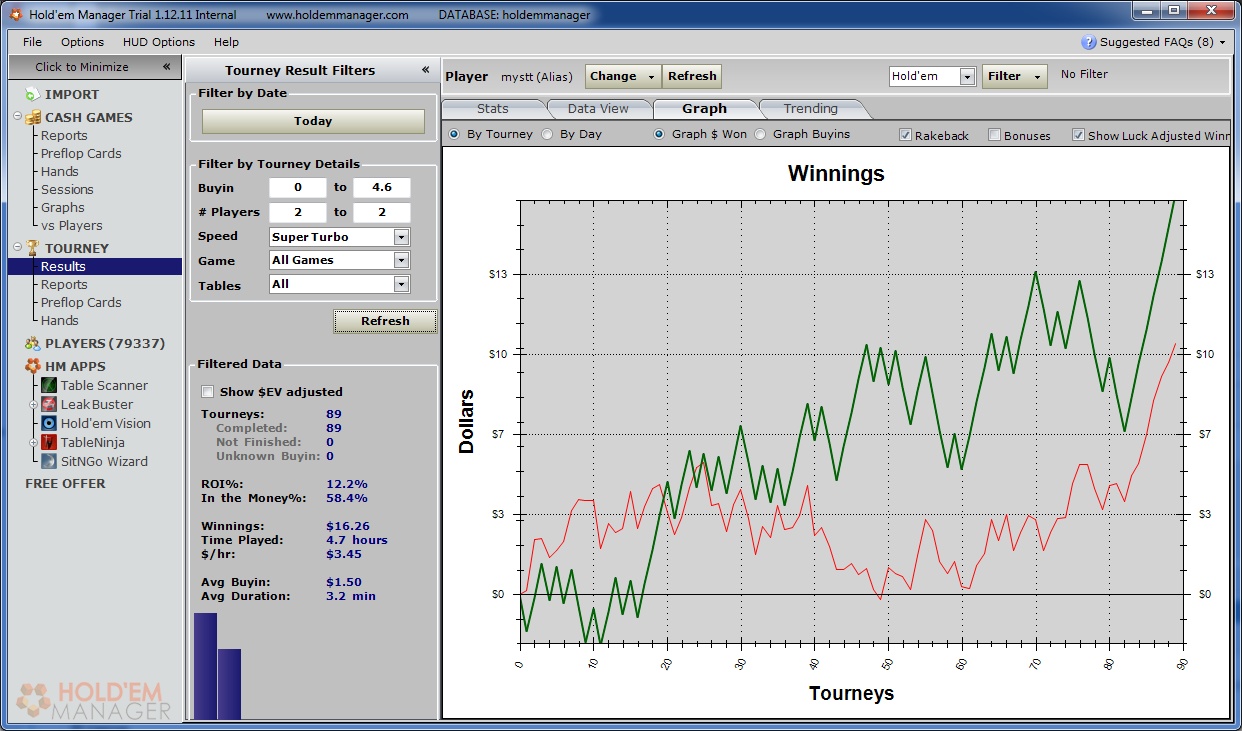Click the Today date filter button
The height and width of the screenshot is (731, 1242).
(313, 121)
